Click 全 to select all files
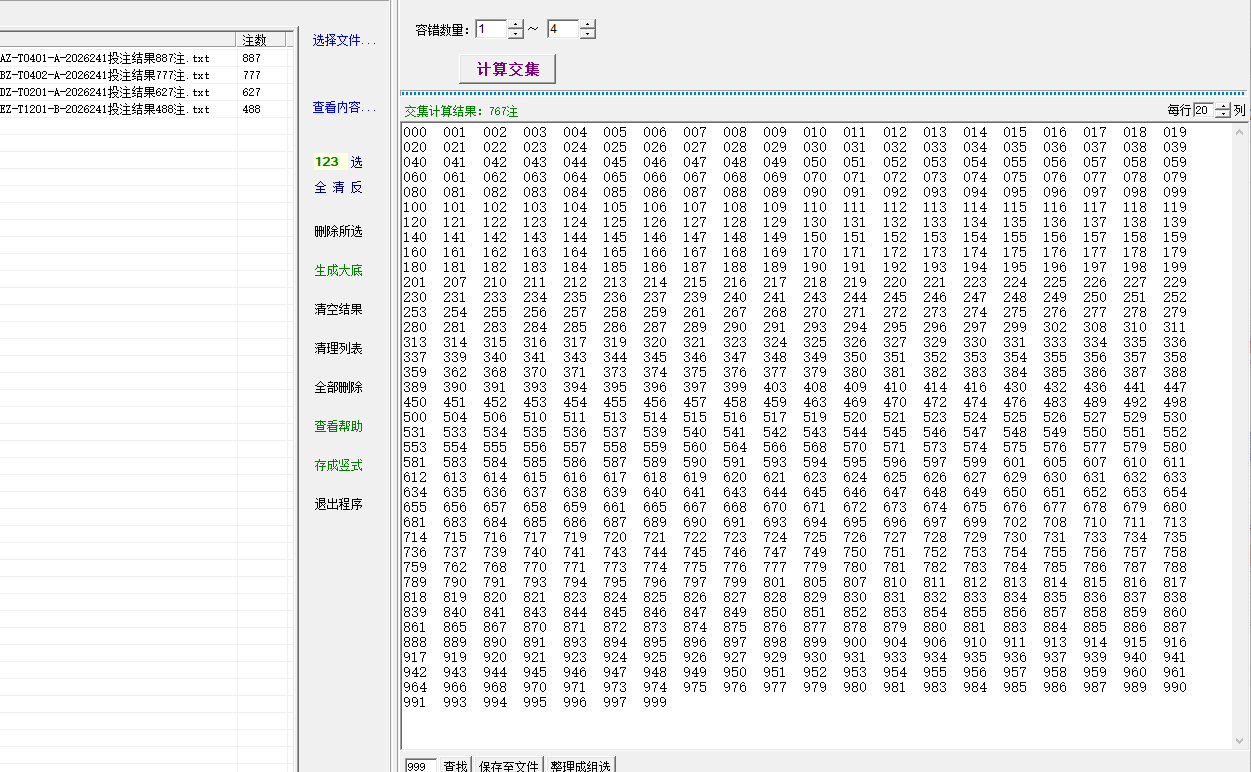 point(321,187)
